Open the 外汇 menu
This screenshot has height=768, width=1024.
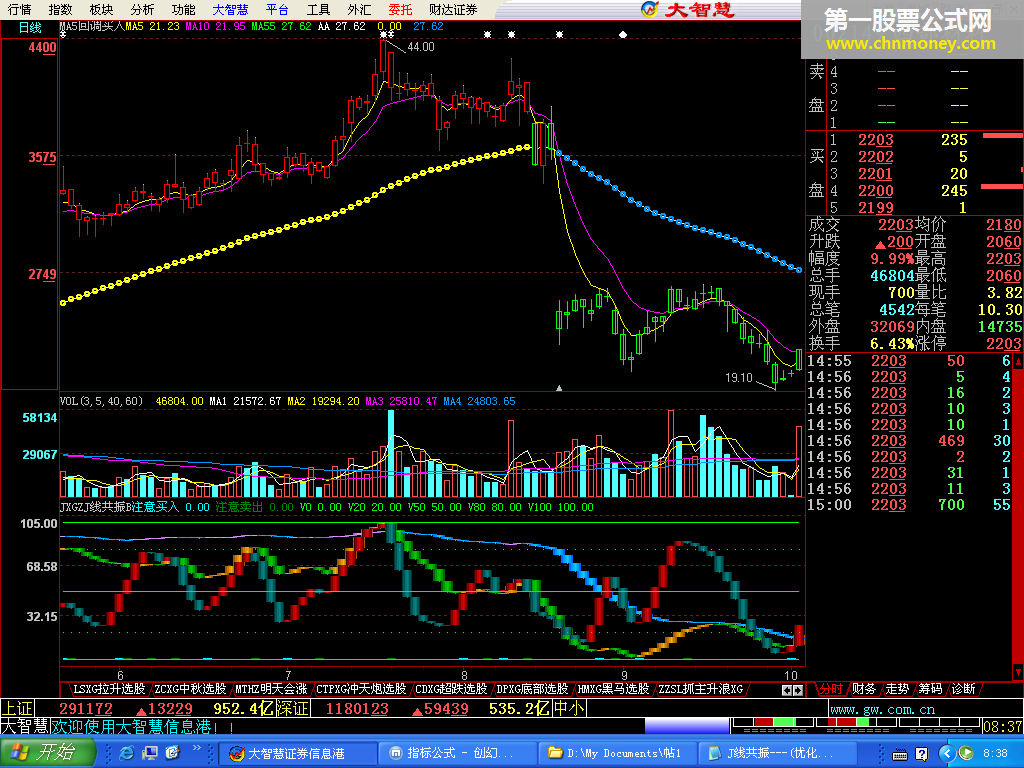click(x=359, y=9)
